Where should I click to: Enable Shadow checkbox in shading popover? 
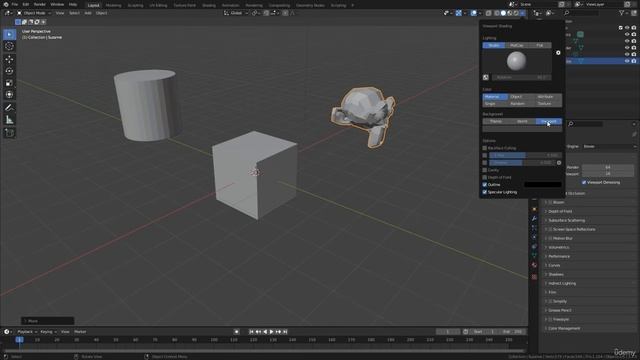tap(485, 163)
